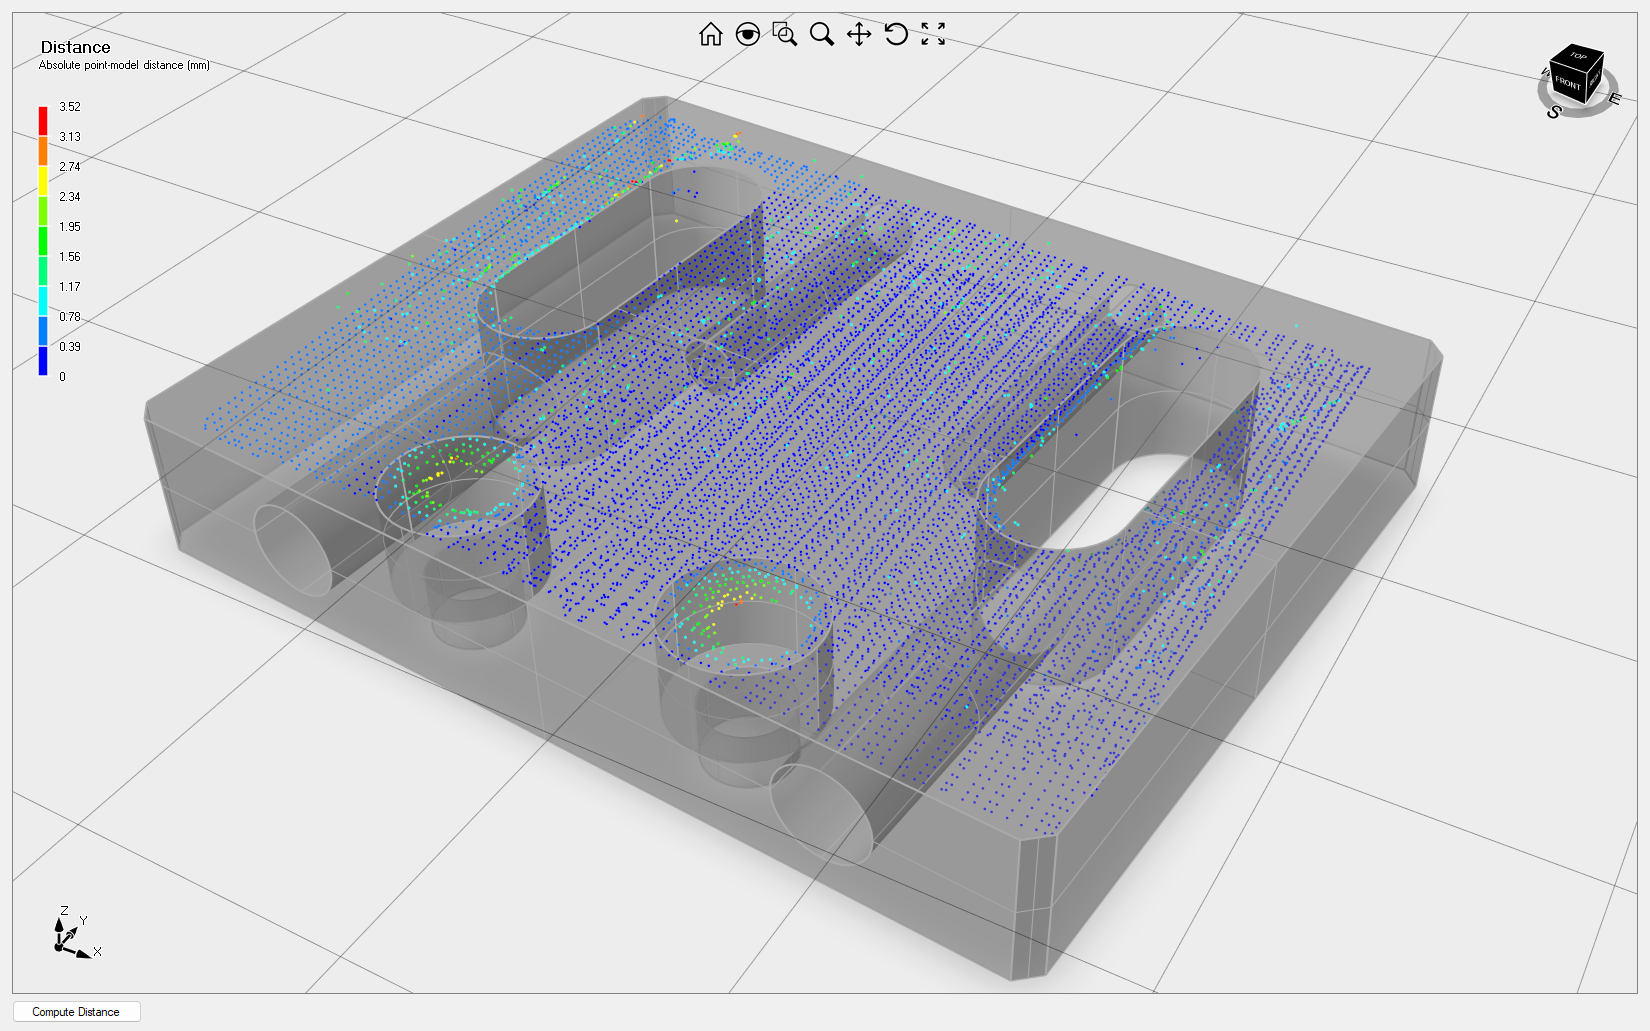Toggle projection mode using the eye icon
This screenshot has width=1650, height=1031.
(x=748, y=34)
